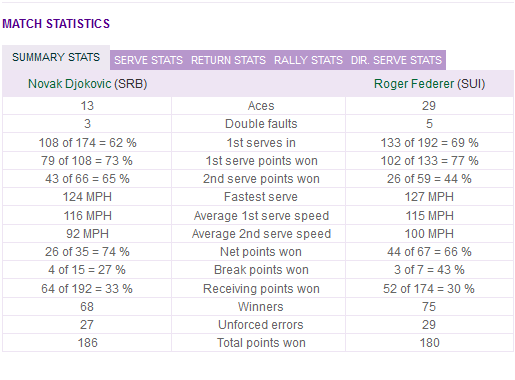Open Roger Federer player link
The image size is (515, 380).
(414, 84)
